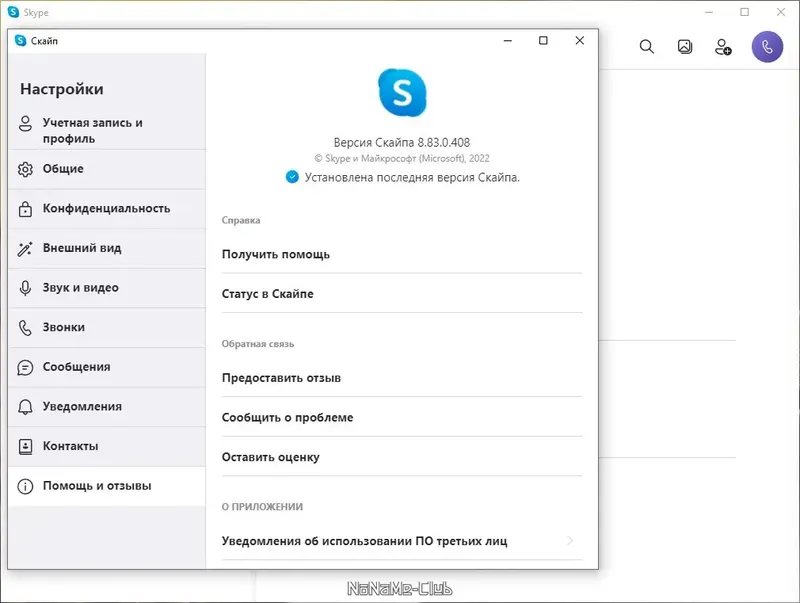This screenshot has width=800, height=603.
Task: Maximize the main Skype window
Action: 745,12
